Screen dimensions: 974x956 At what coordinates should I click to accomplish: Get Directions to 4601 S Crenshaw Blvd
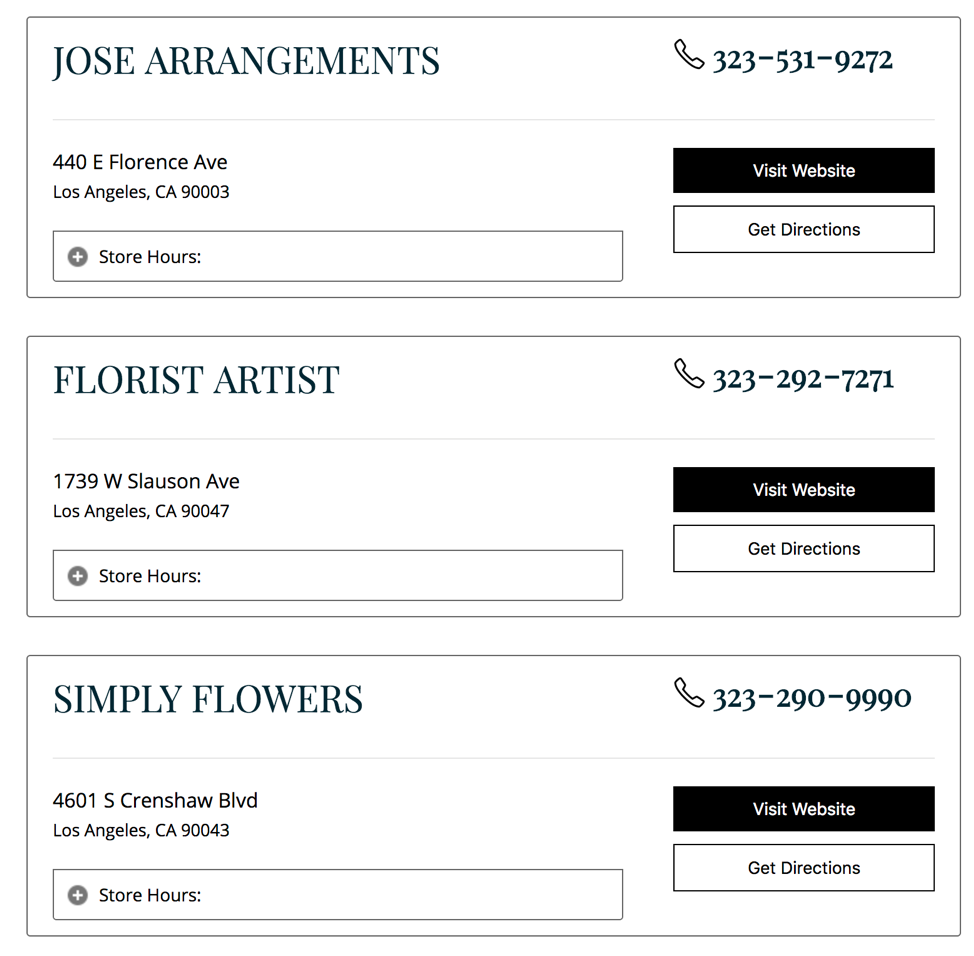pos(804,868)
